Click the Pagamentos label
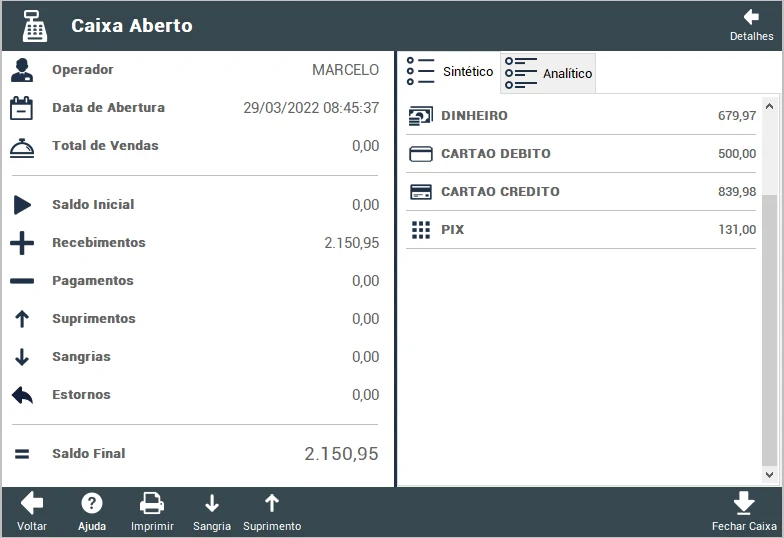 93,280
